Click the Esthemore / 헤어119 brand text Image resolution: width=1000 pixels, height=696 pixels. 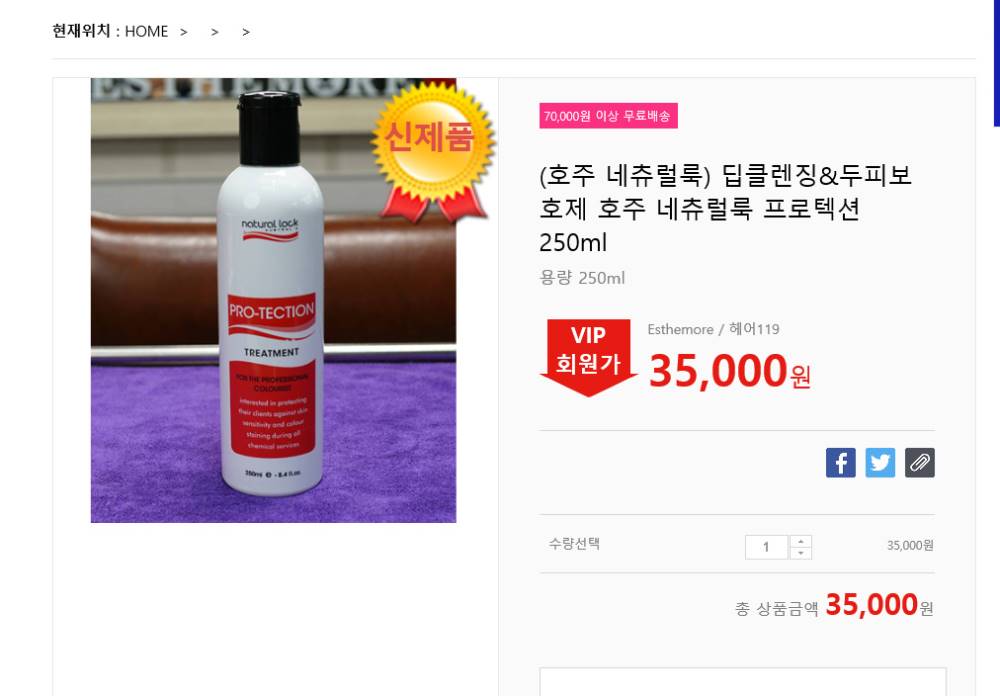[713, 329]
